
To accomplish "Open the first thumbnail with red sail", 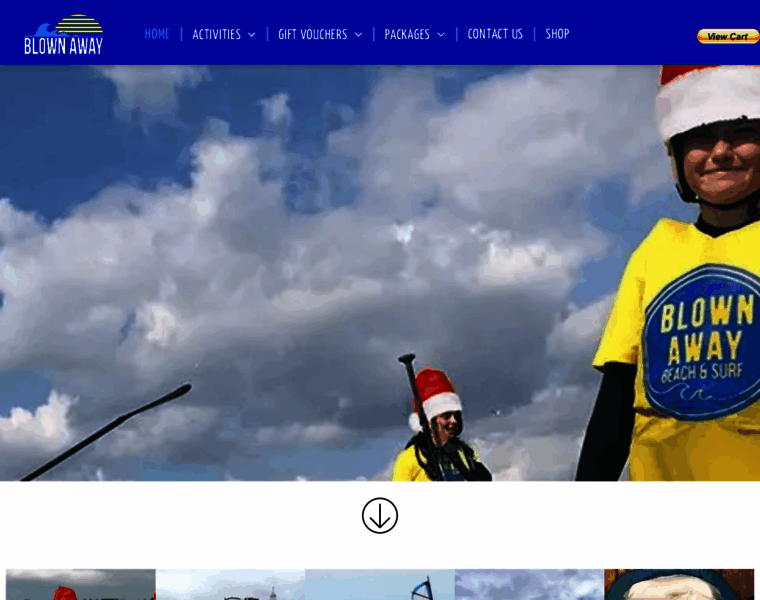I will pos(80,584).
